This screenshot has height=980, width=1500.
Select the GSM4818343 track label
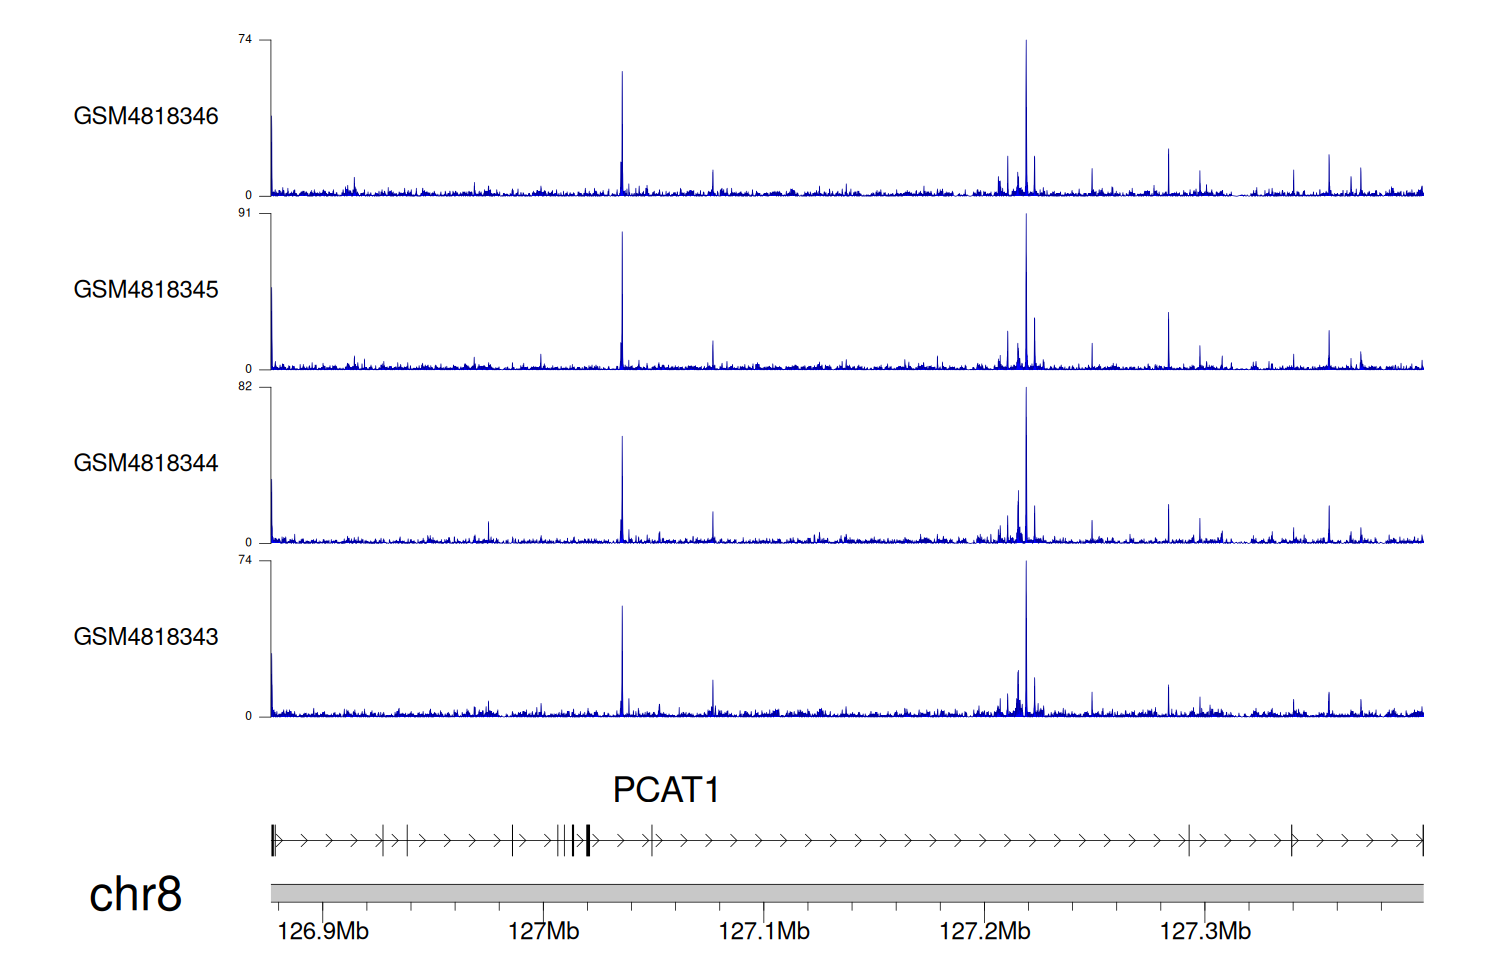point(145,637)
